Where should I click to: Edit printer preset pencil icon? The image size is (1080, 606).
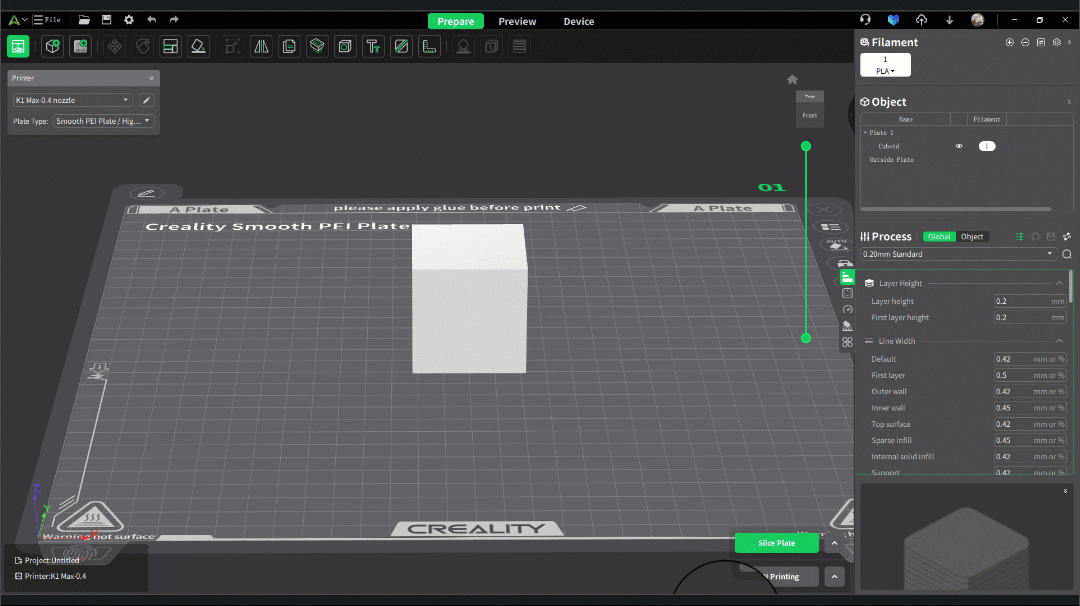pyautogui.click(x=146, y=100)
